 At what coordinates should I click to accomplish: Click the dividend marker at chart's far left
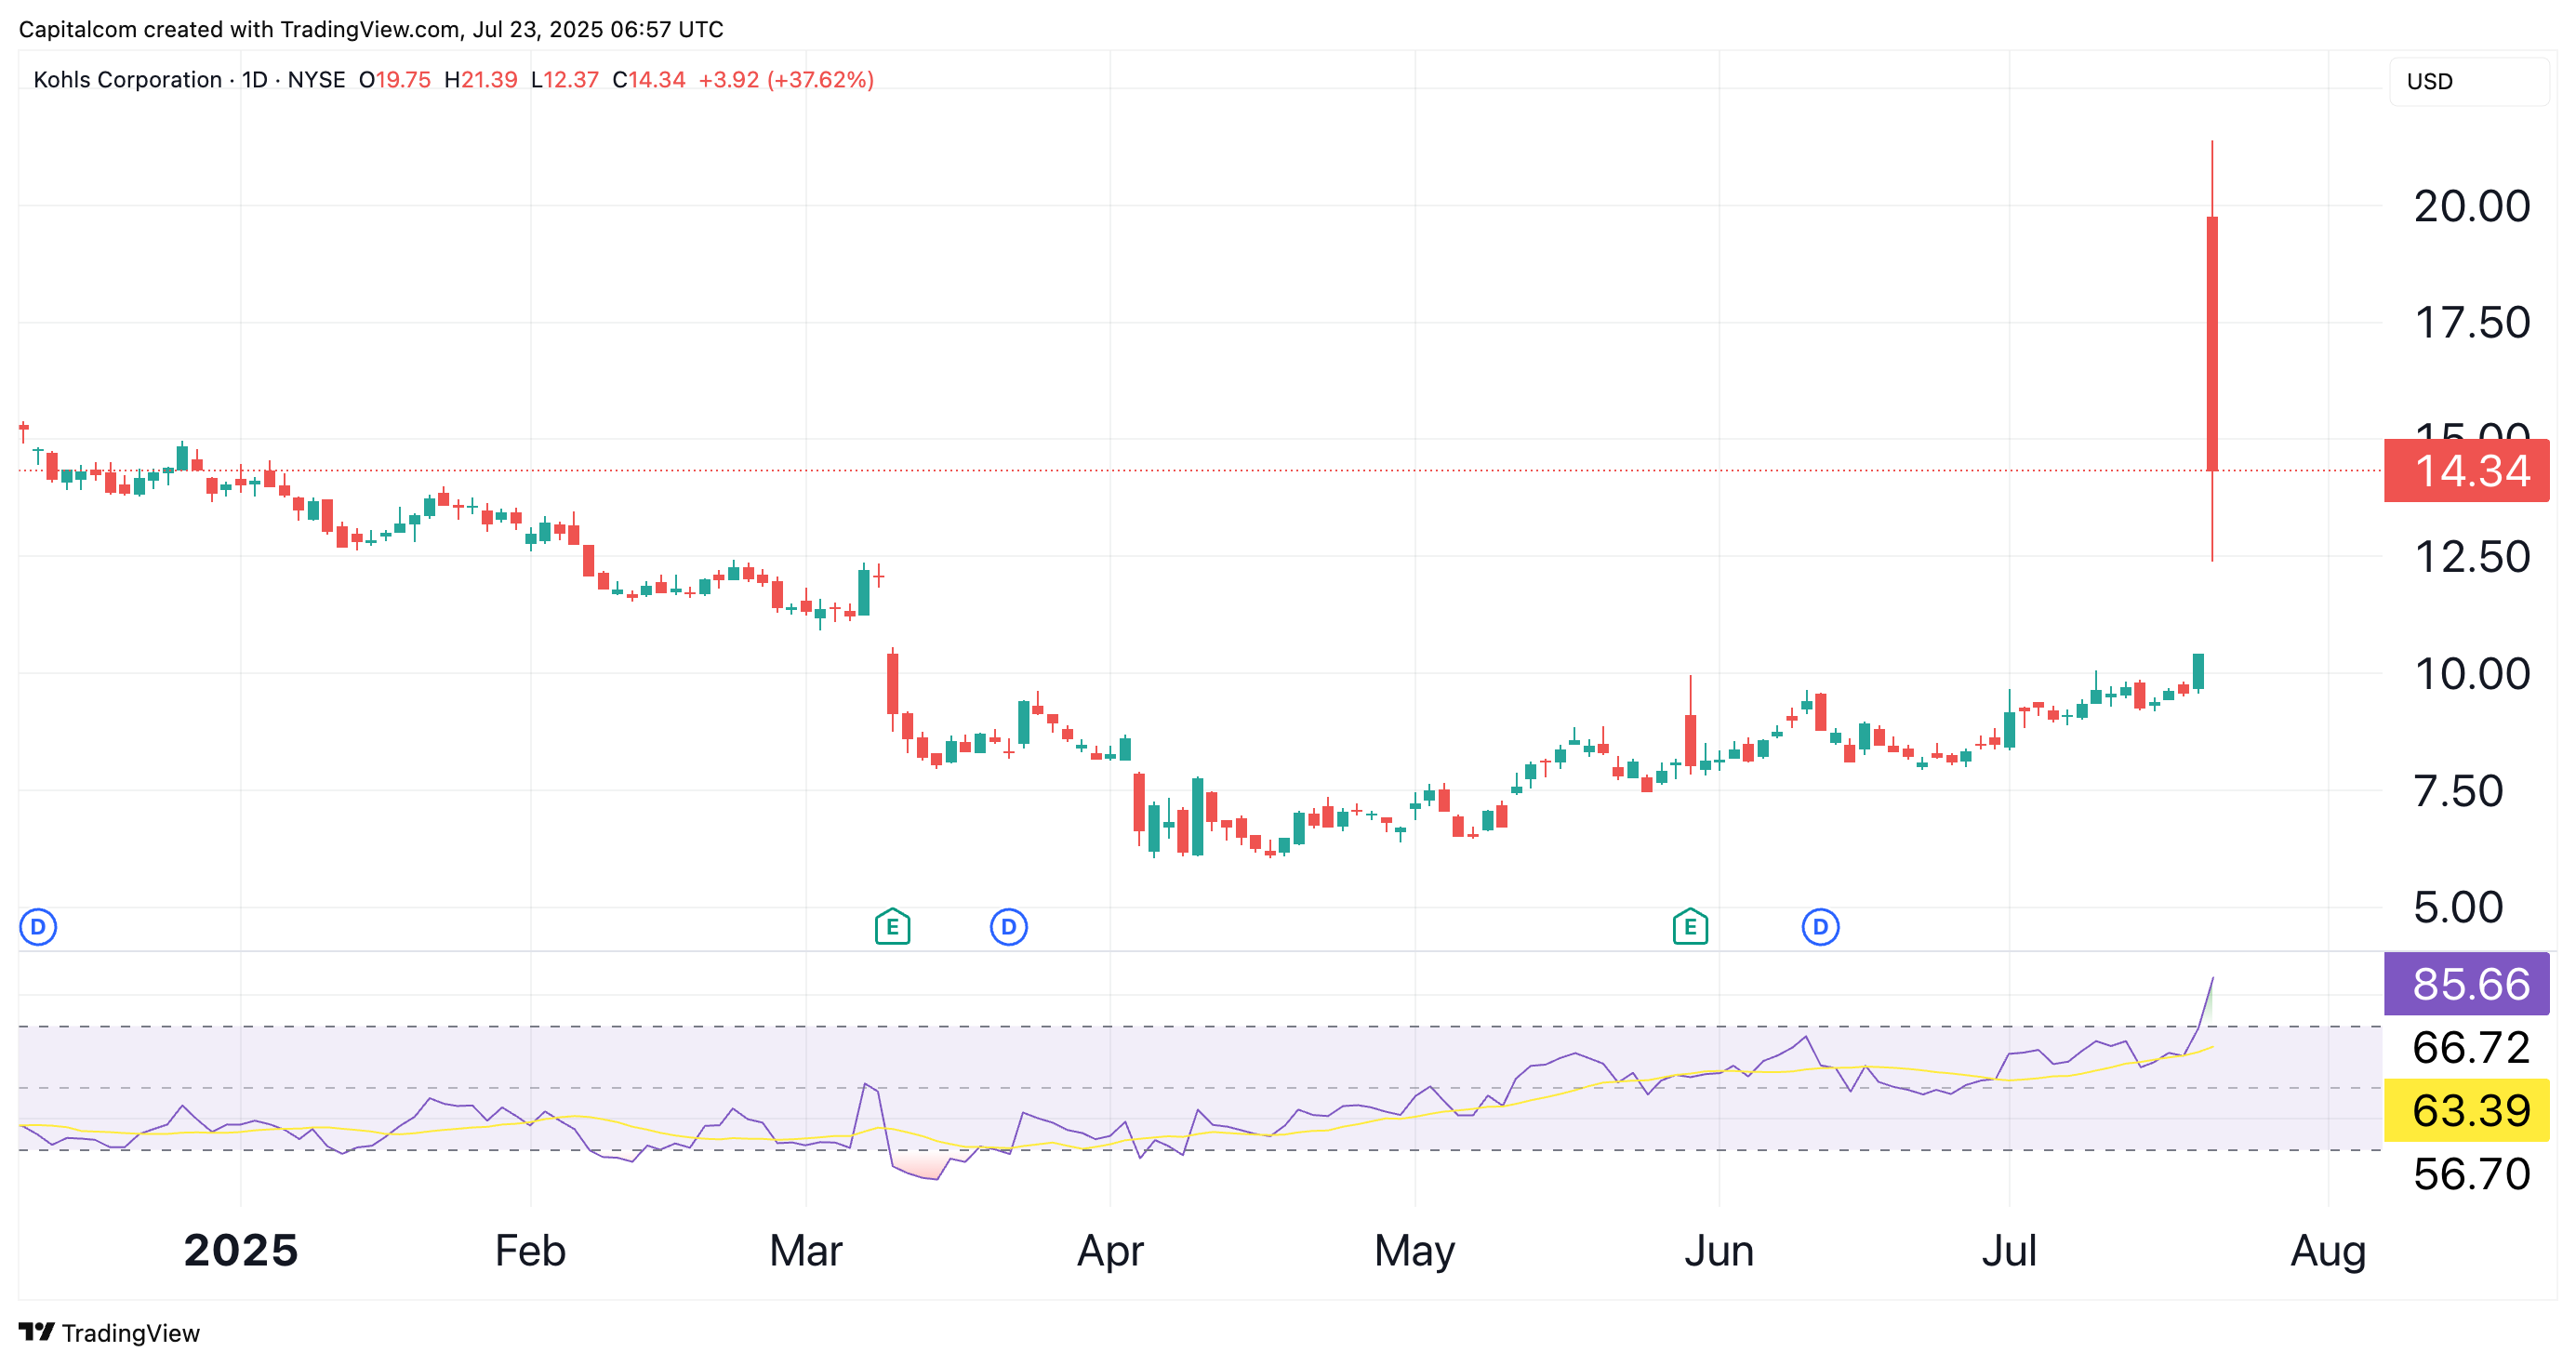coord(38,927)
